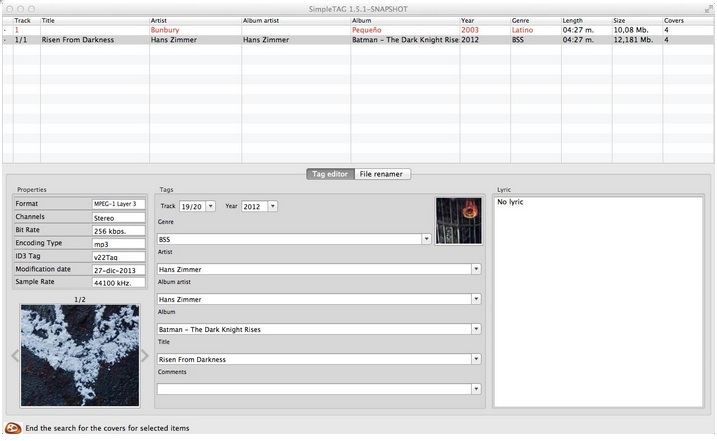717x441 pixels.
Task: Show the next cover with right arrow
Action: 145,355
